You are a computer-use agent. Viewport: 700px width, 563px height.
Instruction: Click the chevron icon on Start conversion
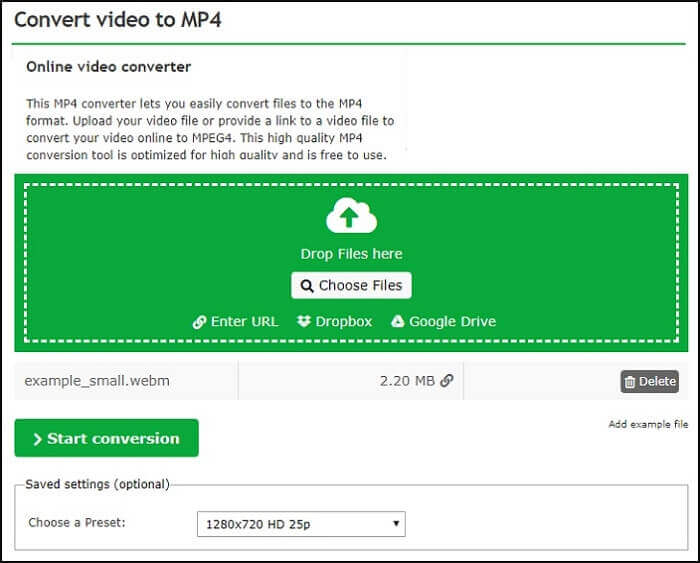tap(37, 439)
